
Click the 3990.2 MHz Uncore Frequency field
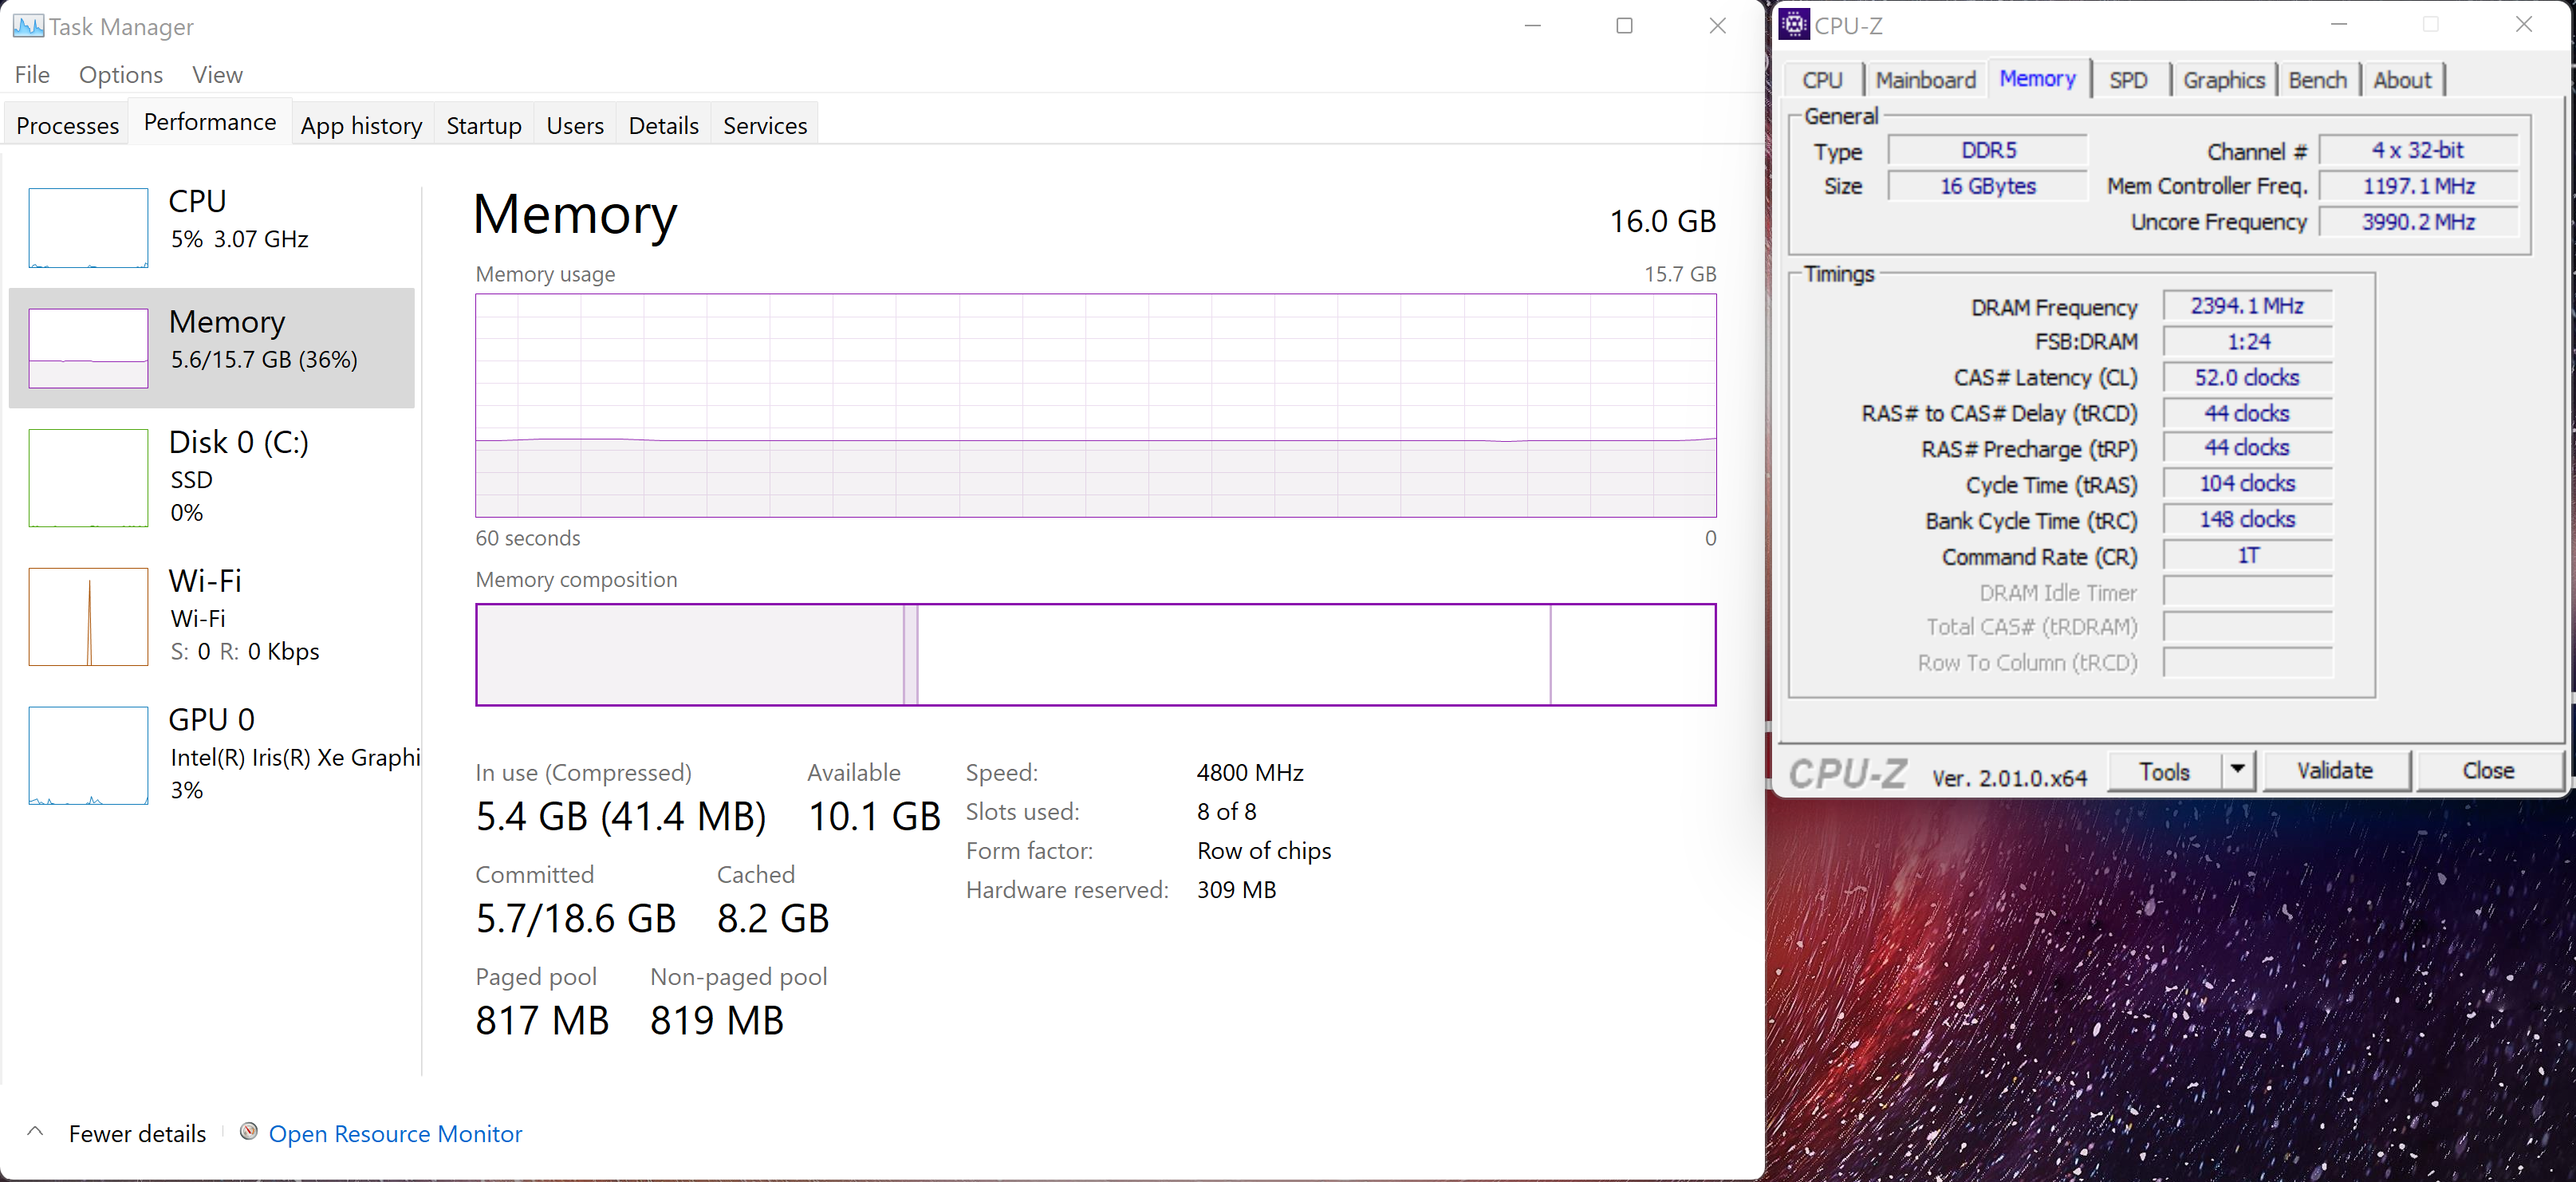(2417, 222)
